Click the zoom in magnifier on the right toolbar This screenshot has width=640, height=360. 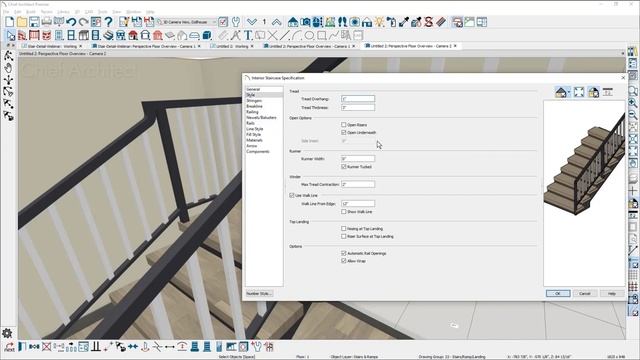[633, 103]
